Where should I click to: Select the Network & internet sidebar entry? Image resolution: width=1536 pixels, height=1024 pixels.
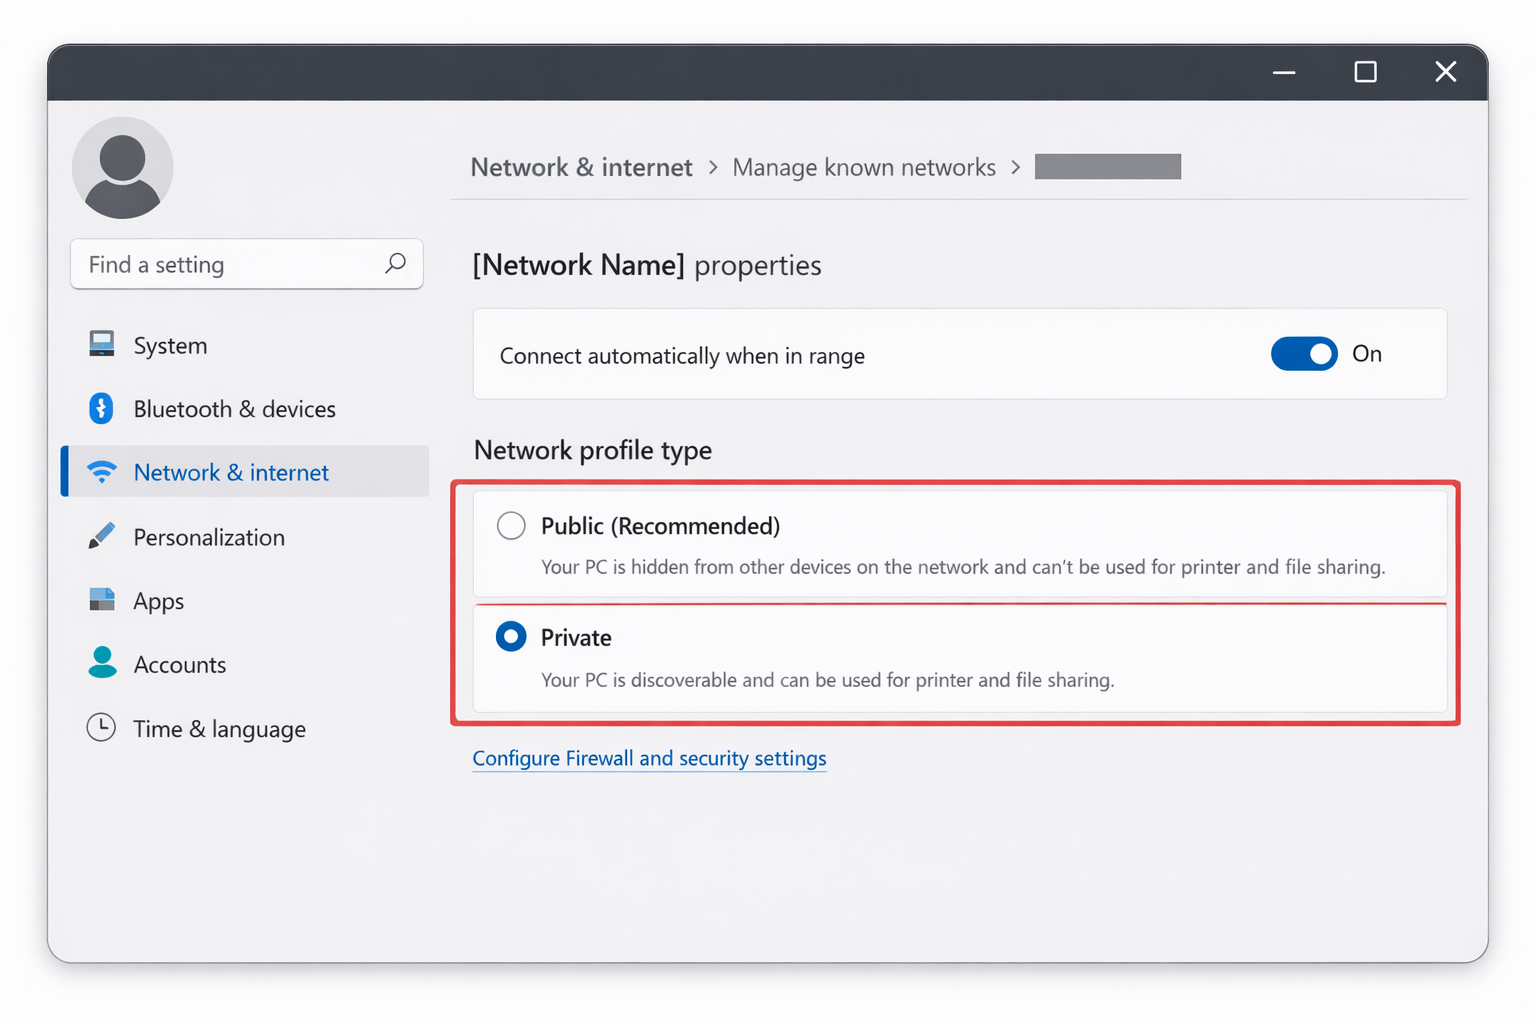tap(230, 472)
